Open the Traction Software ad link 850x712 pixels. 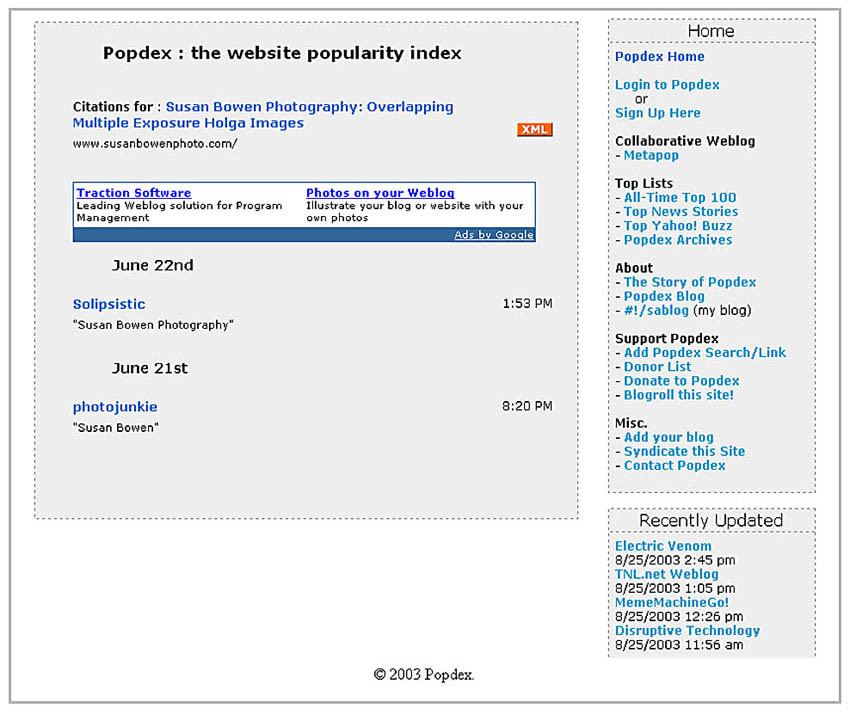[133, 193]
